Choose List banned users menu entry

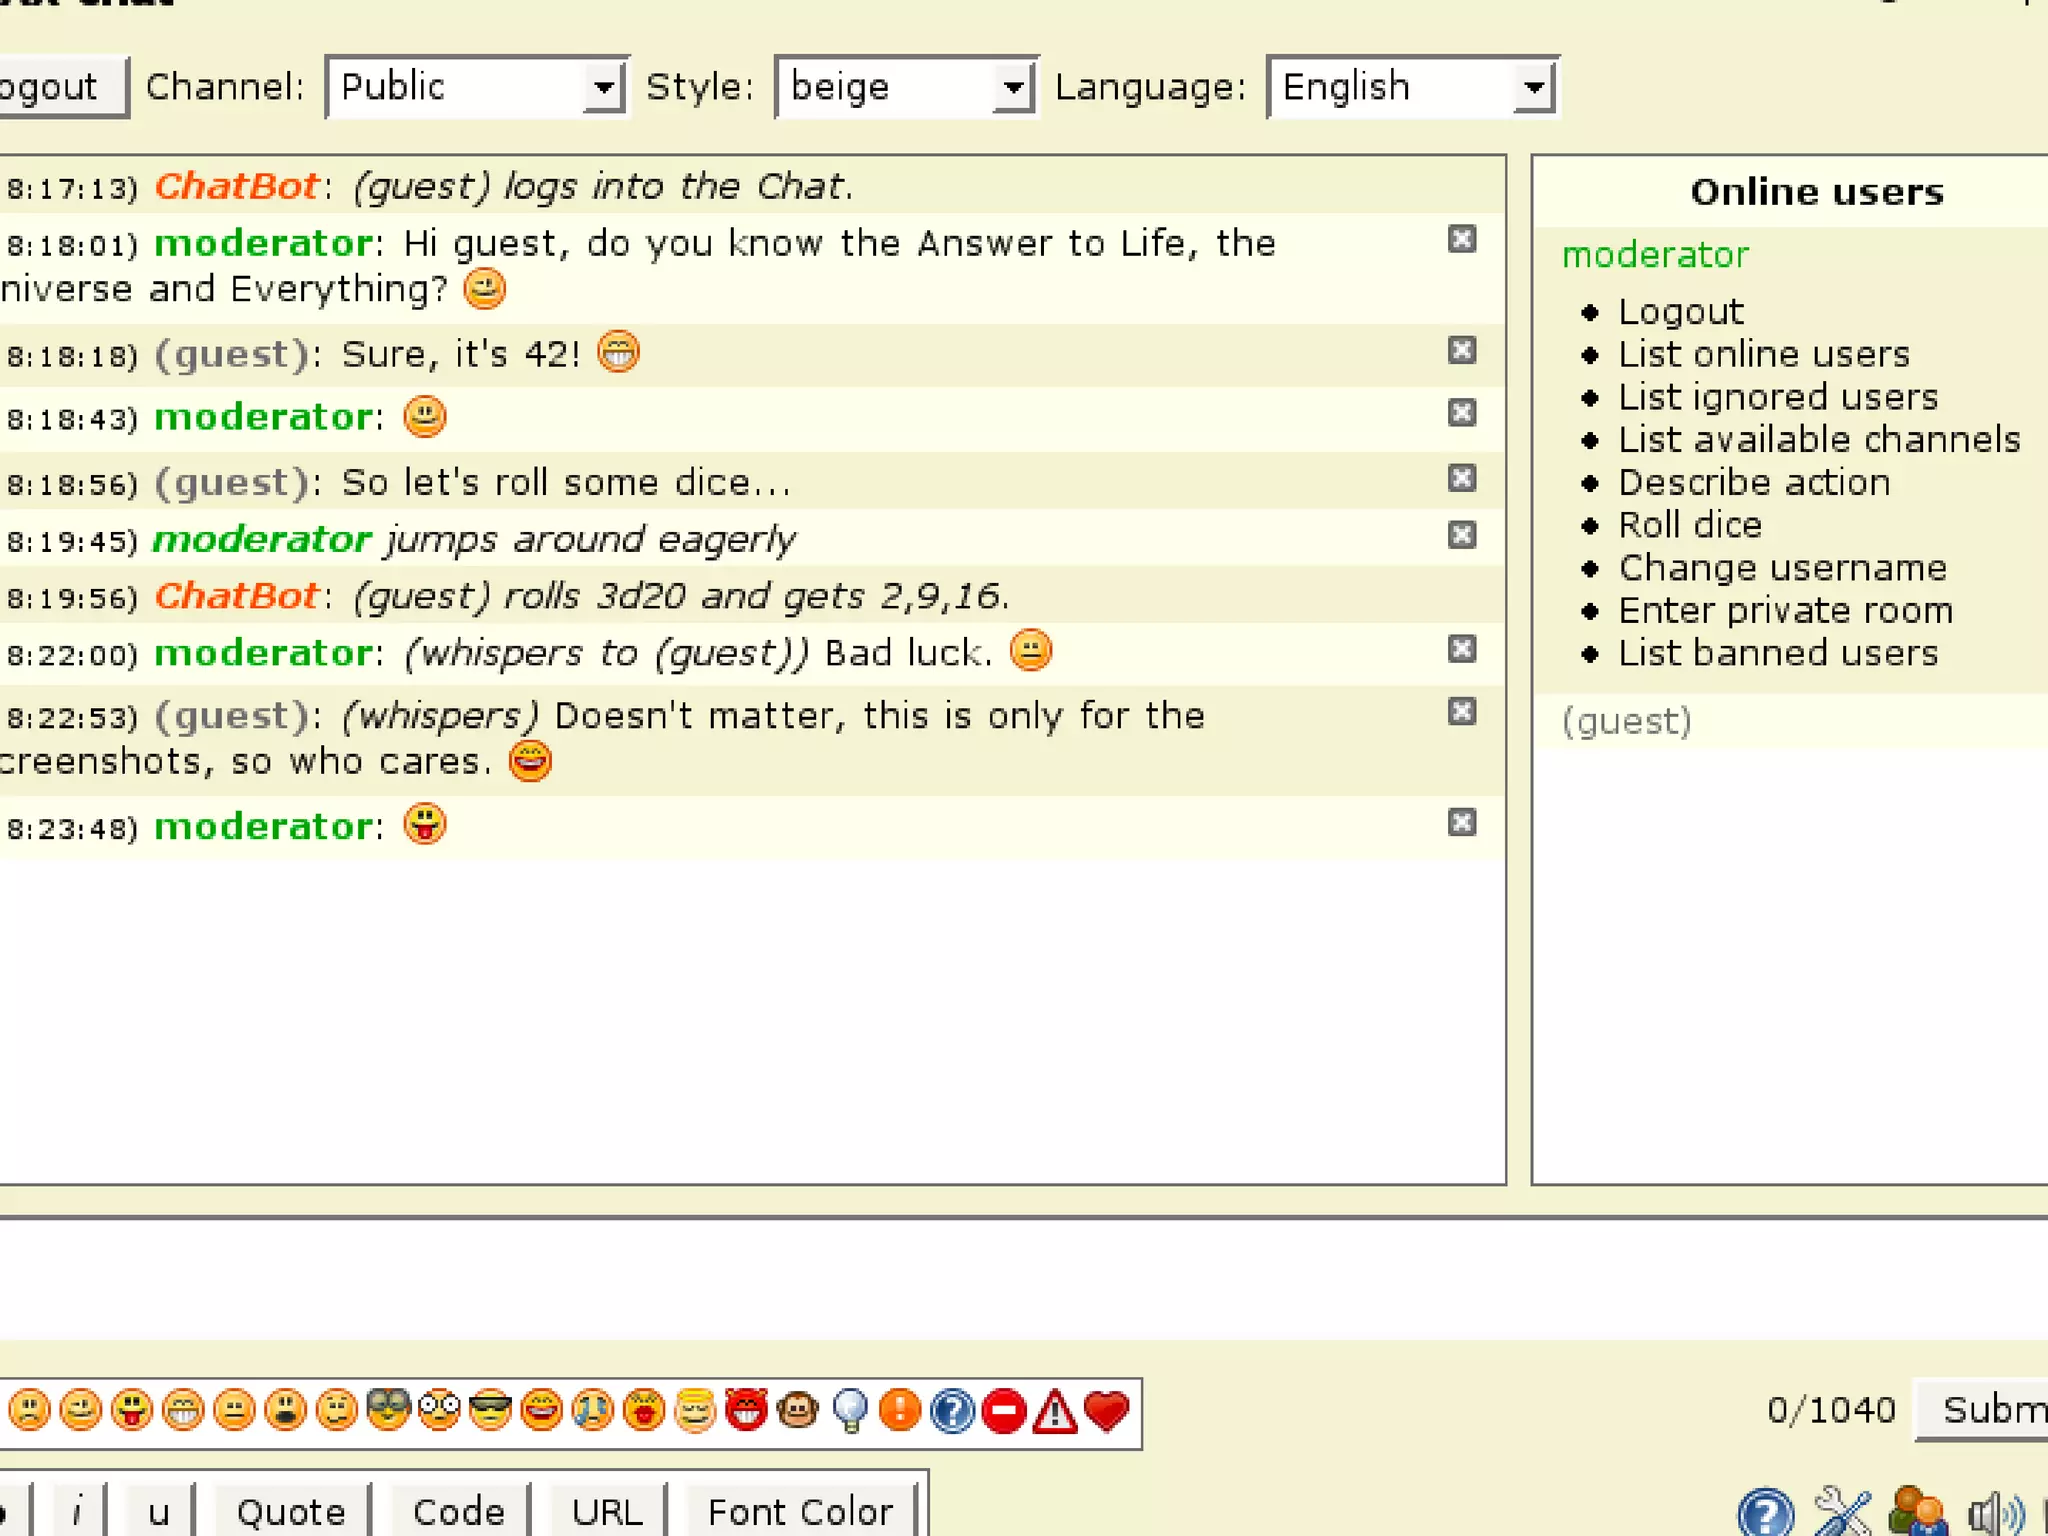[x=1778, y=653]
